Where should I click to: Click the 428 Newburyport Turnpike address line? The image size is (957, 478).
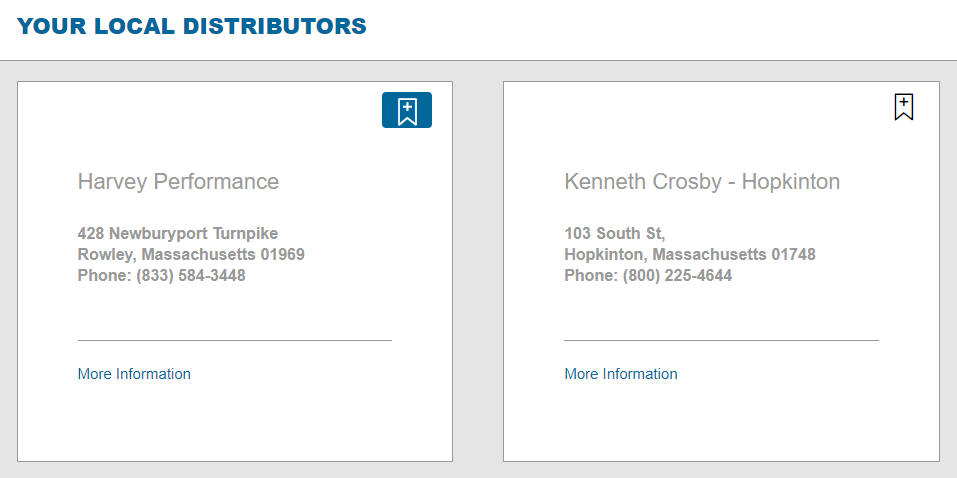178,234
